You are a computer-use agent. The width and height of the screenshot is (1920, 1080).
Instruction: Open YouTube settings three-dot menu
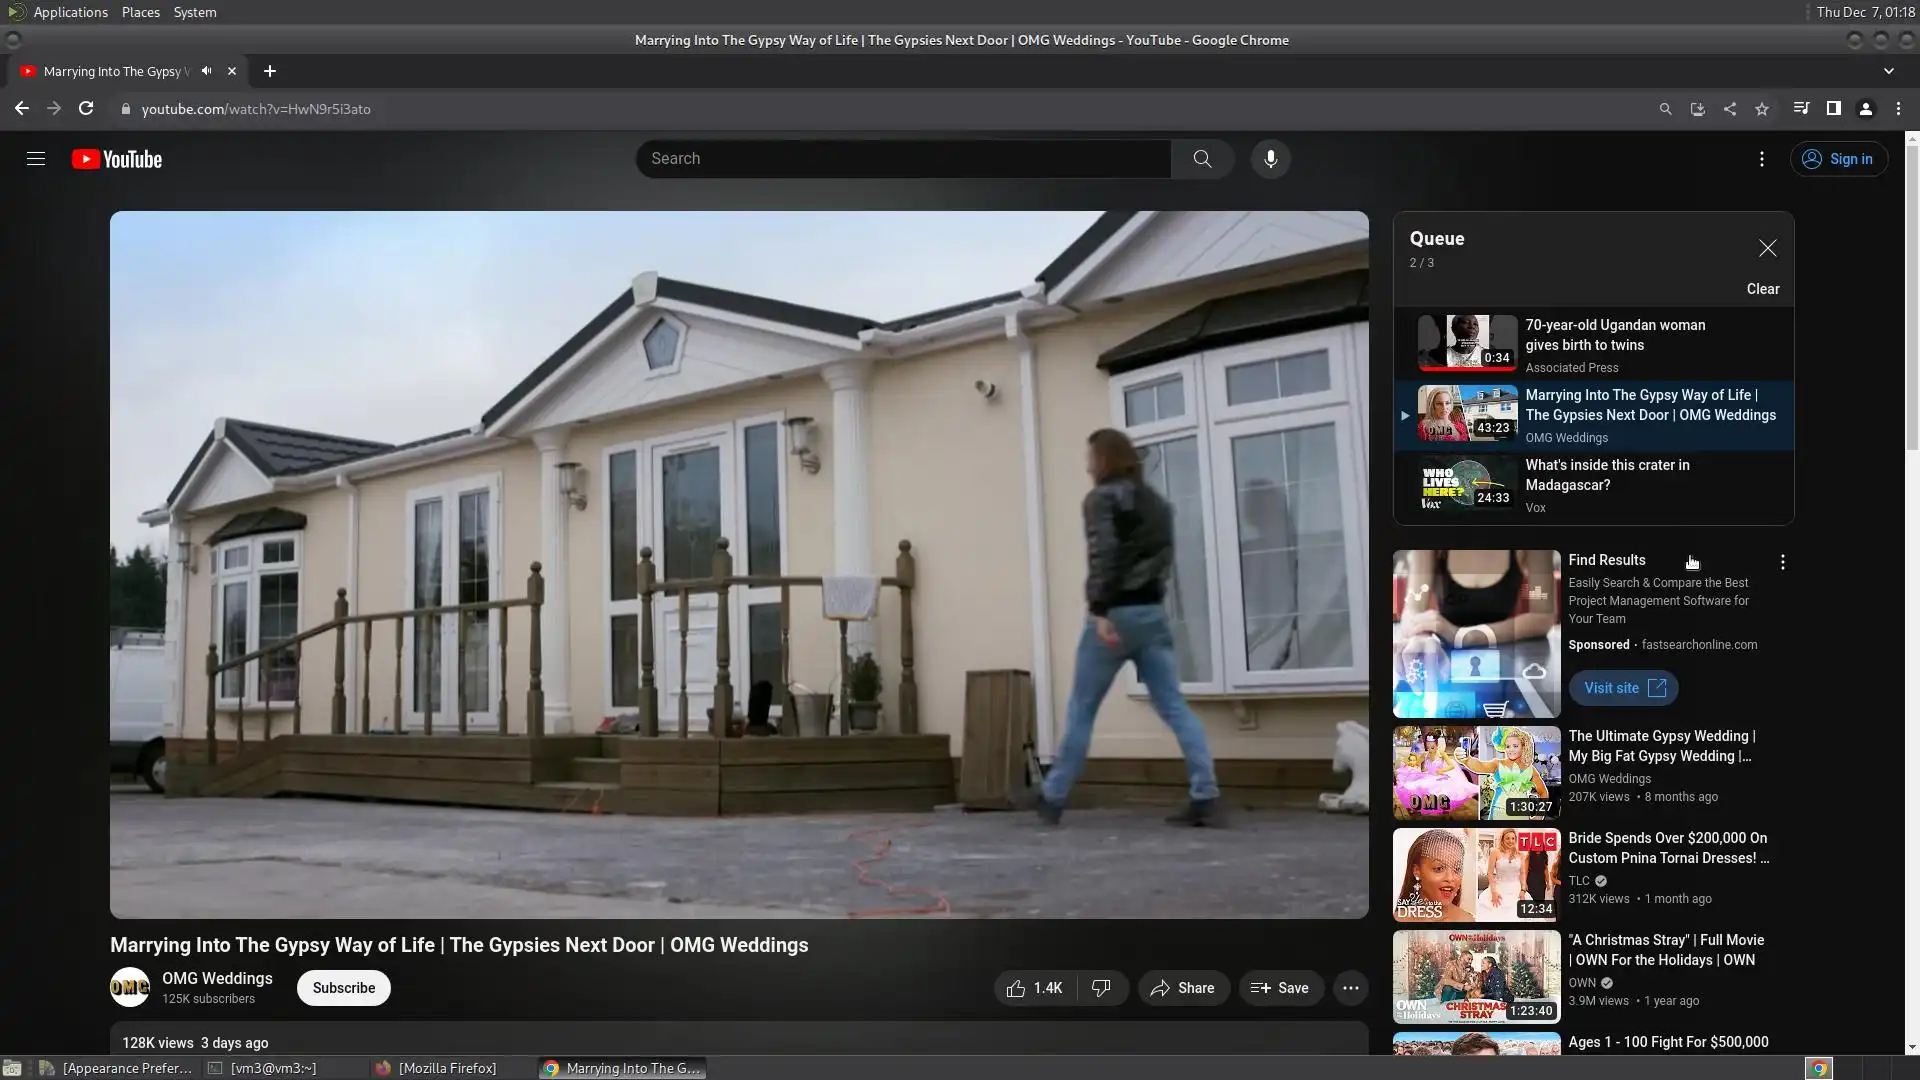point(1761,159)
